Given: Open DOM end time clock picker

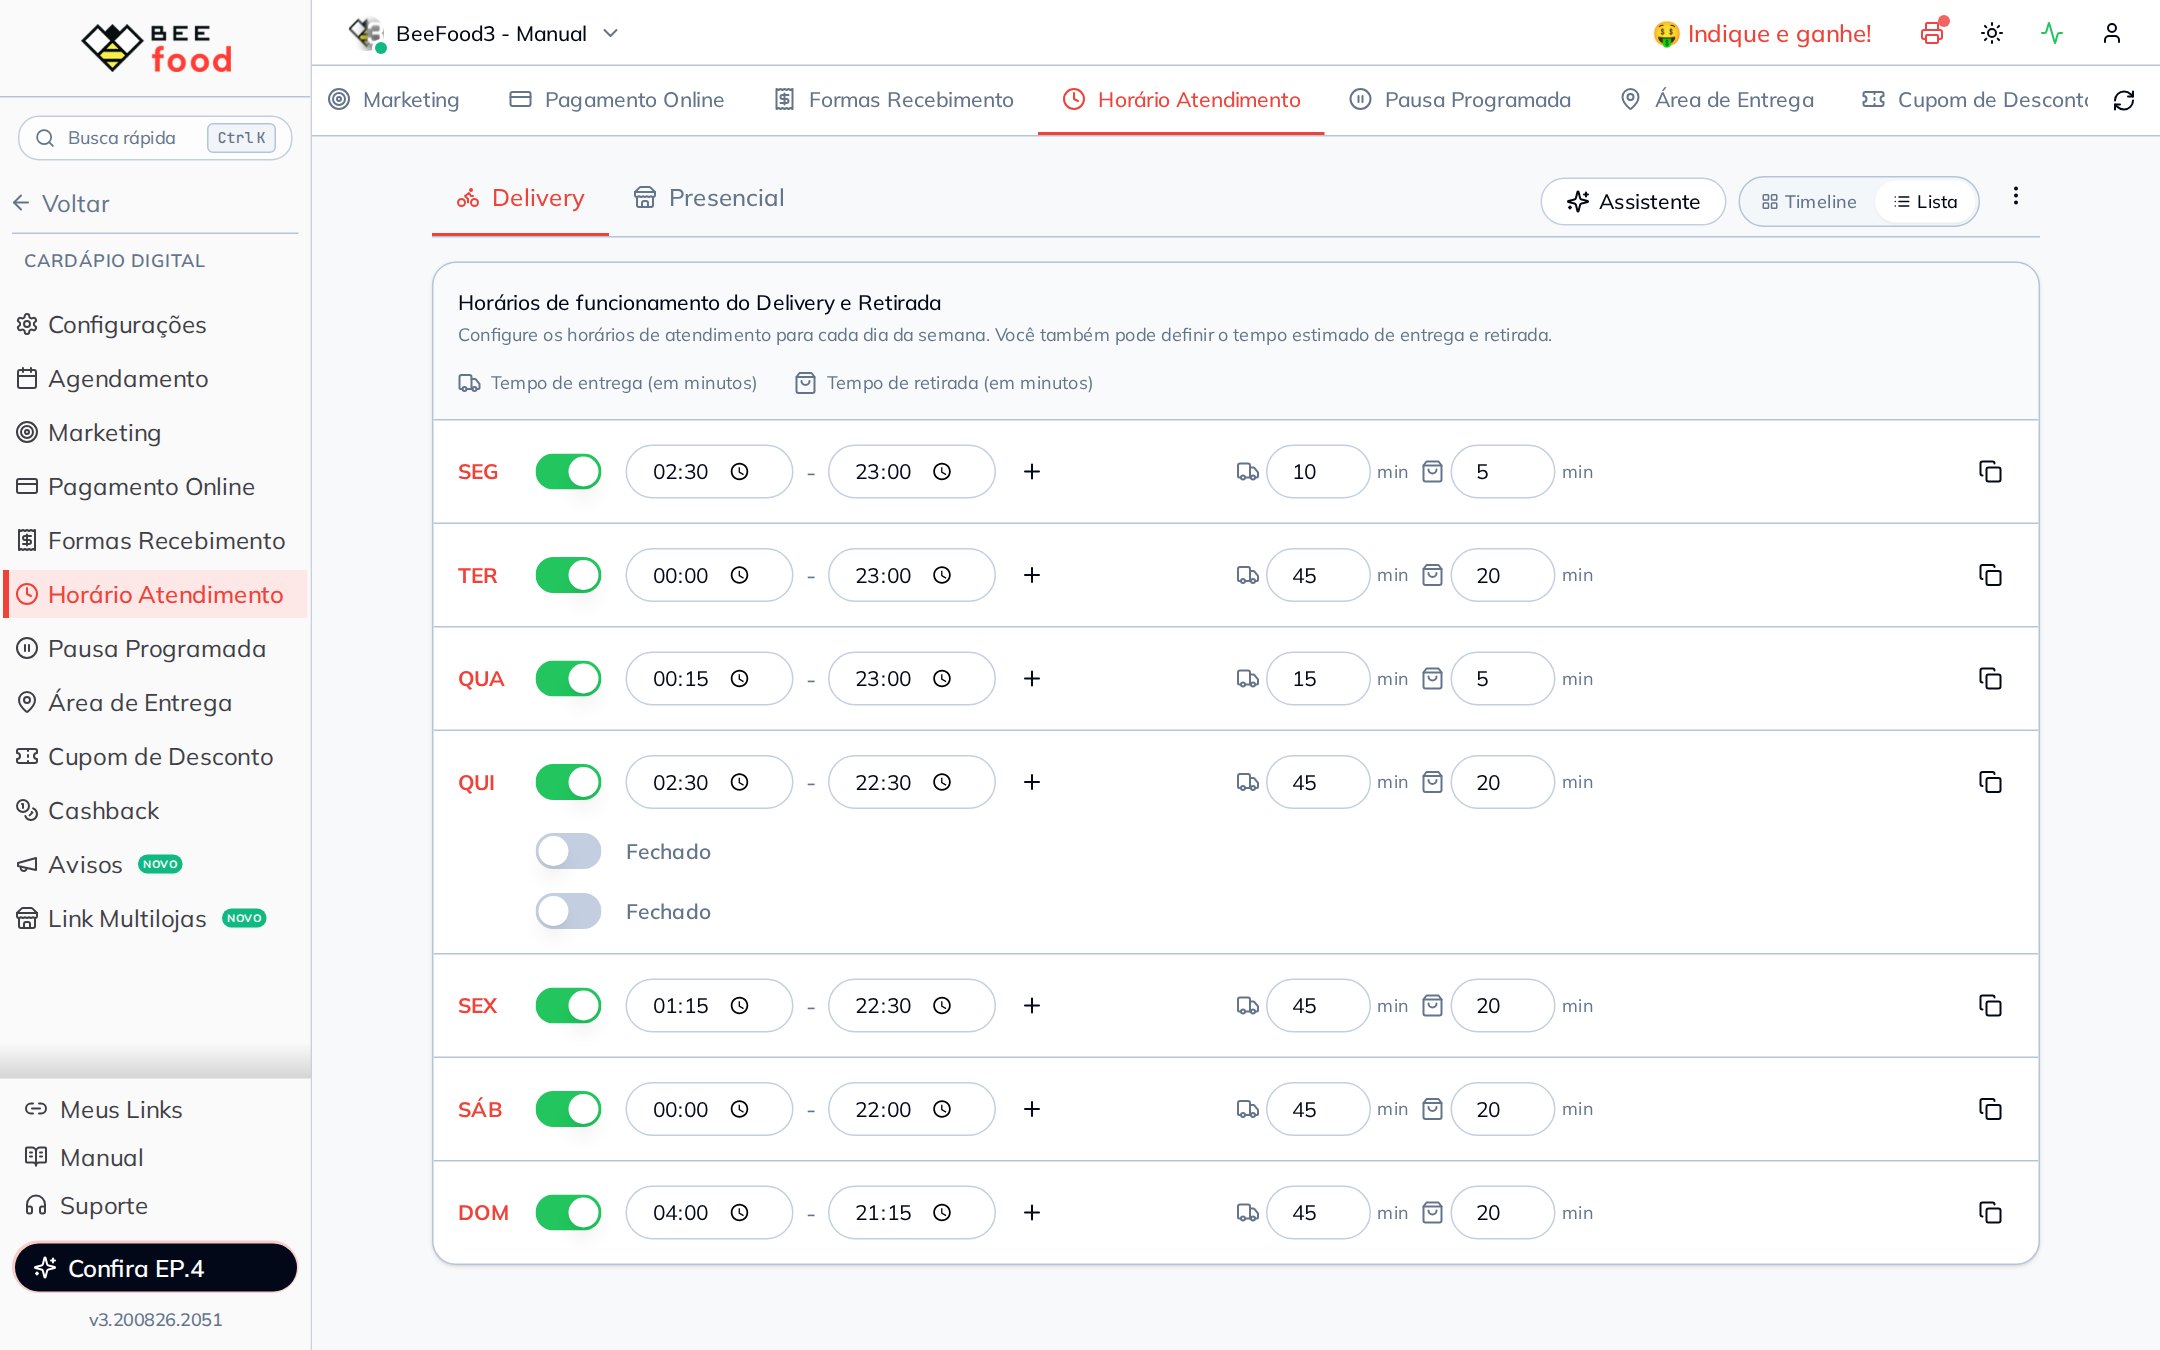Looking at the screenshot, I should click(942, 1213).
